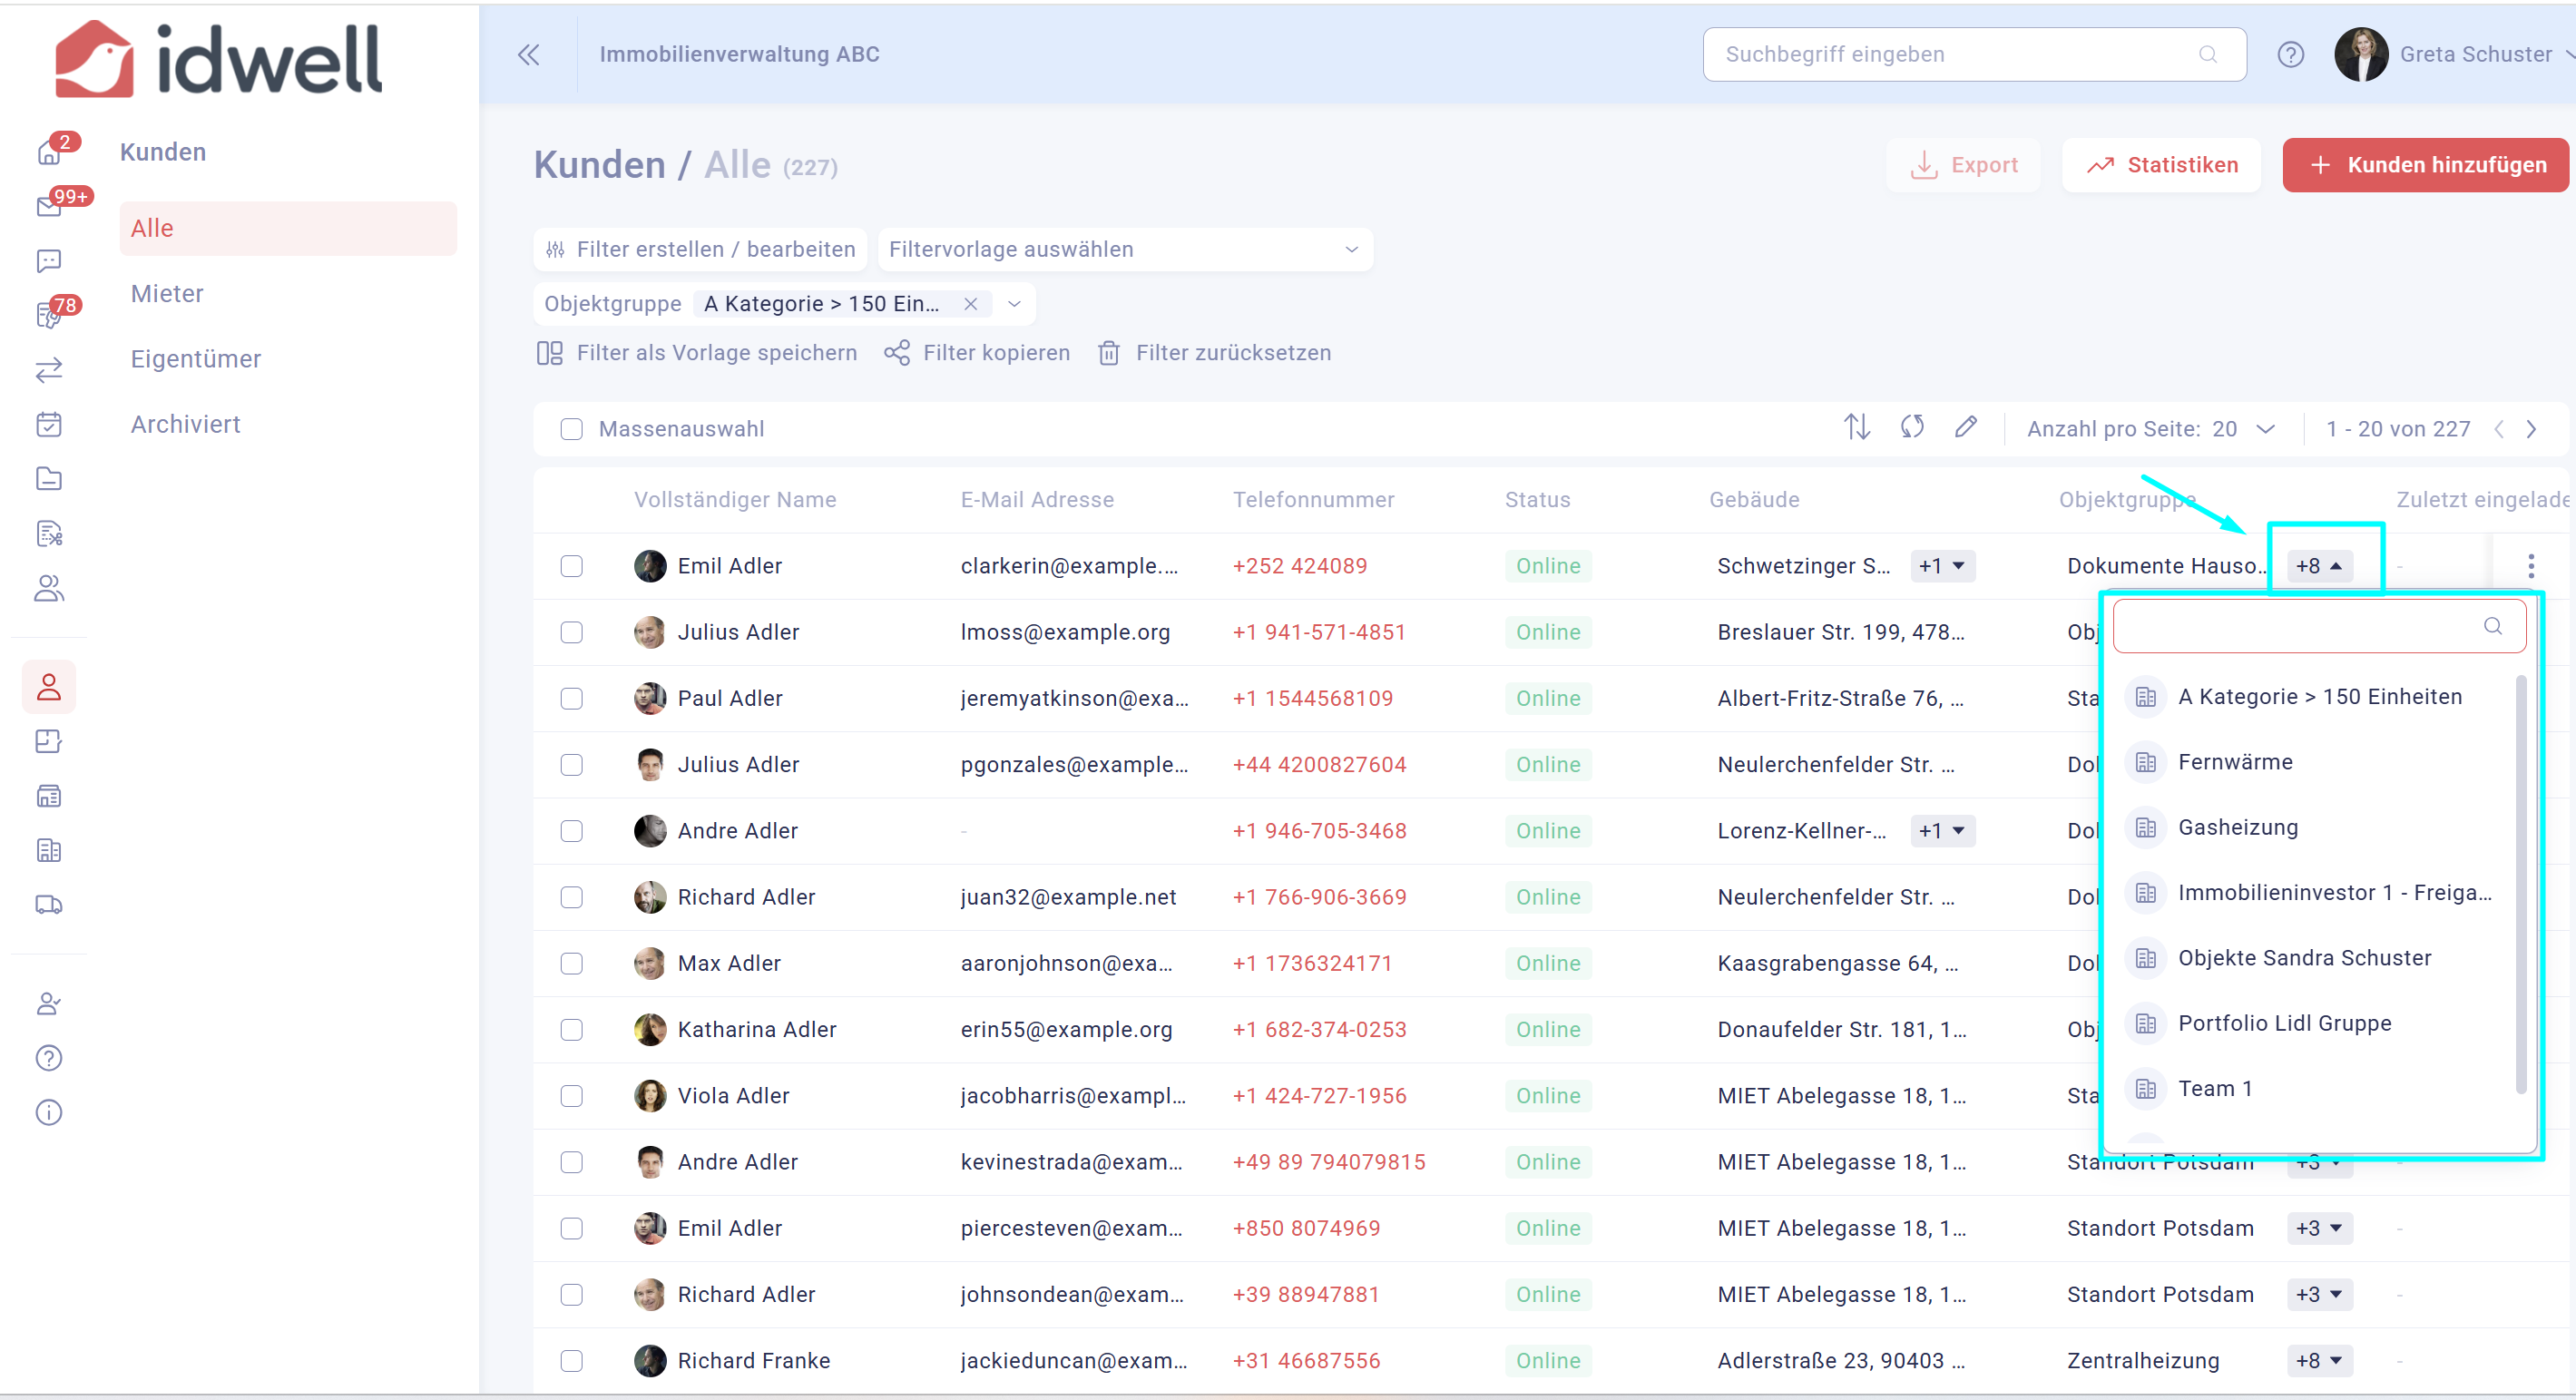
Task: Open the transfer arrows sidebar icon
Action: coord(48,370)
